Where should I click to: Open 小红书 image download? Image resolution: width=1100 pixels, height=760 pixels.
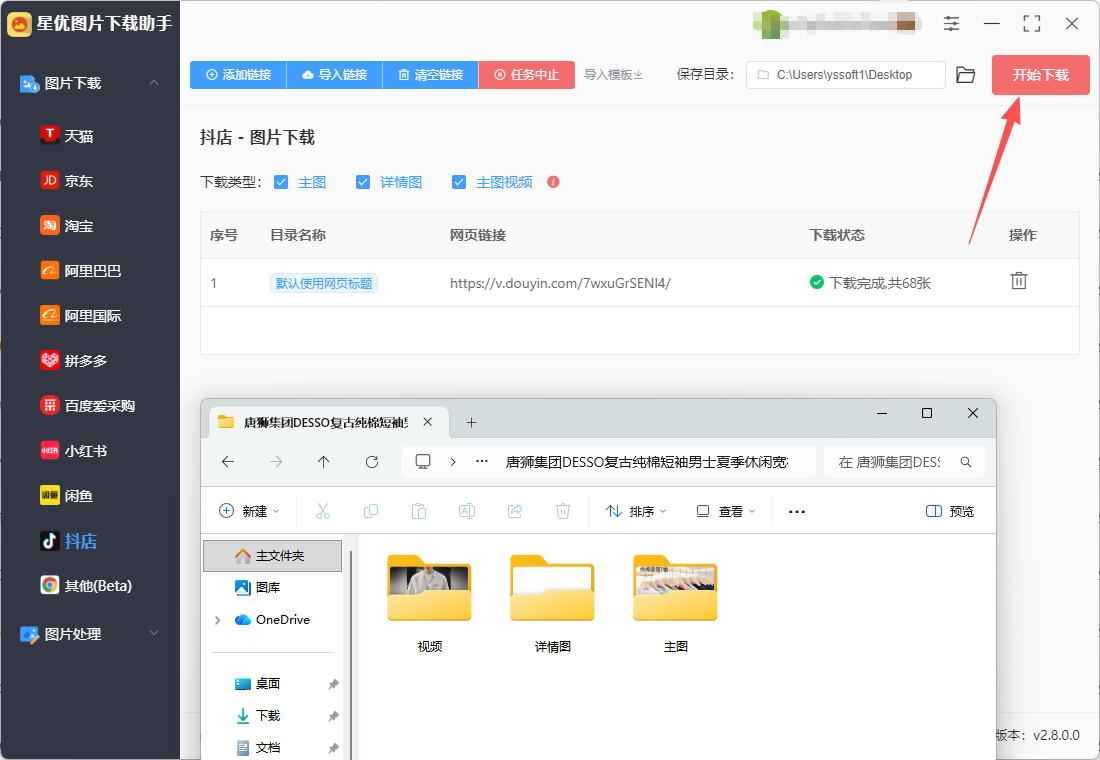[74, 451]
